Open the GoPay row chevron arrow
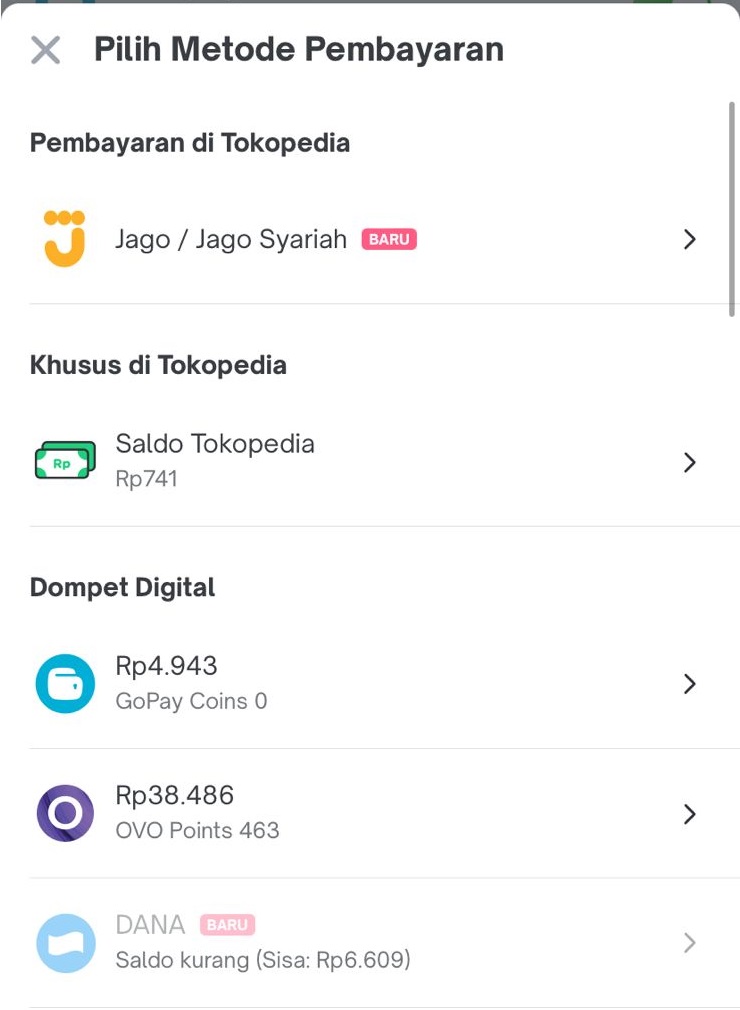Screen dimensions: 740x1010 (x=690, y=684)
